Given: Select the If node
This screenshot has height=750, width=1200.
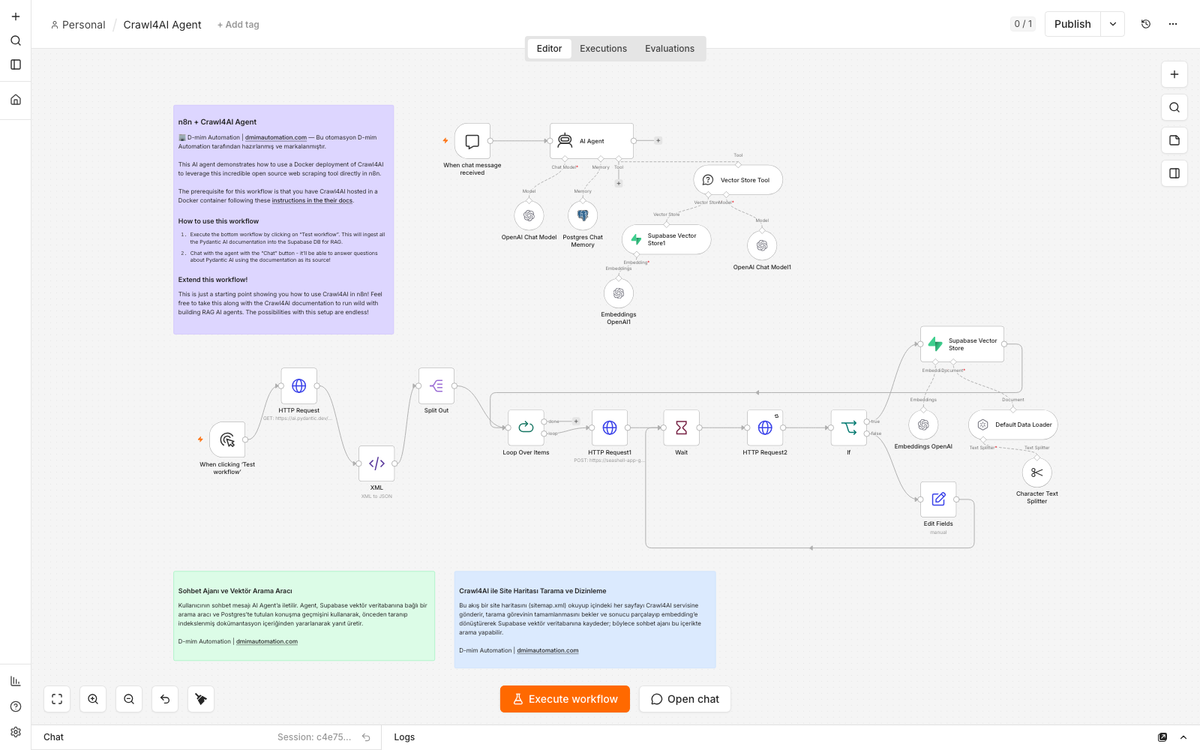Looking at the screenshot, I should click(849, 428).
